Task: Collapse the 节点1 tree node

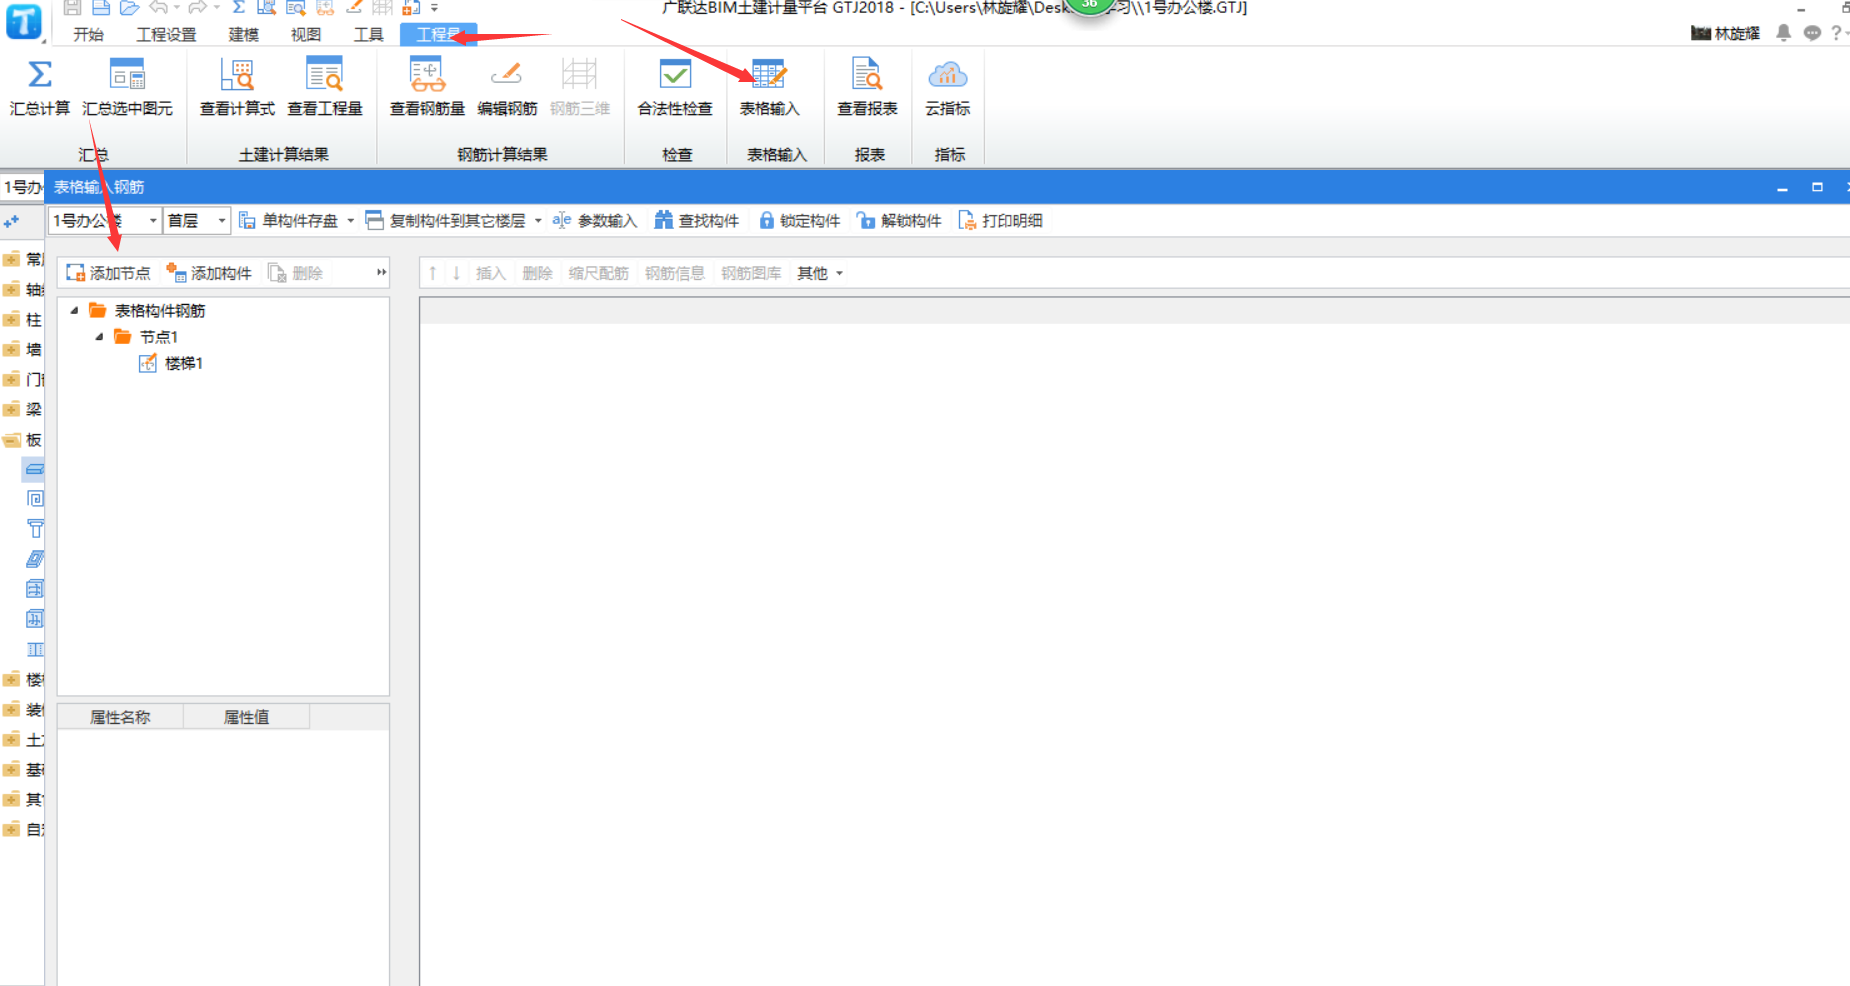Action: click(x=99, y=337)
